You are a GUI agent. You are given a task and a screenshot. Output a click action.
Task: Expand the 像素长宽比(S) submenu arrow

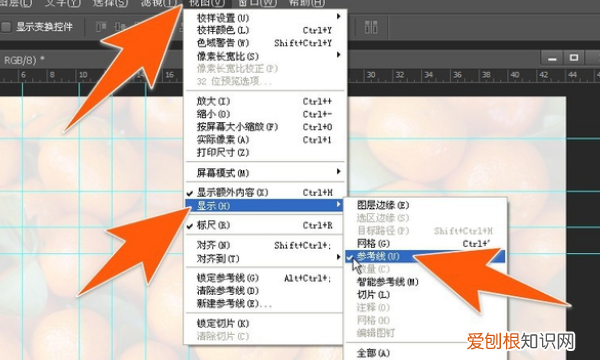click(339, 55)
